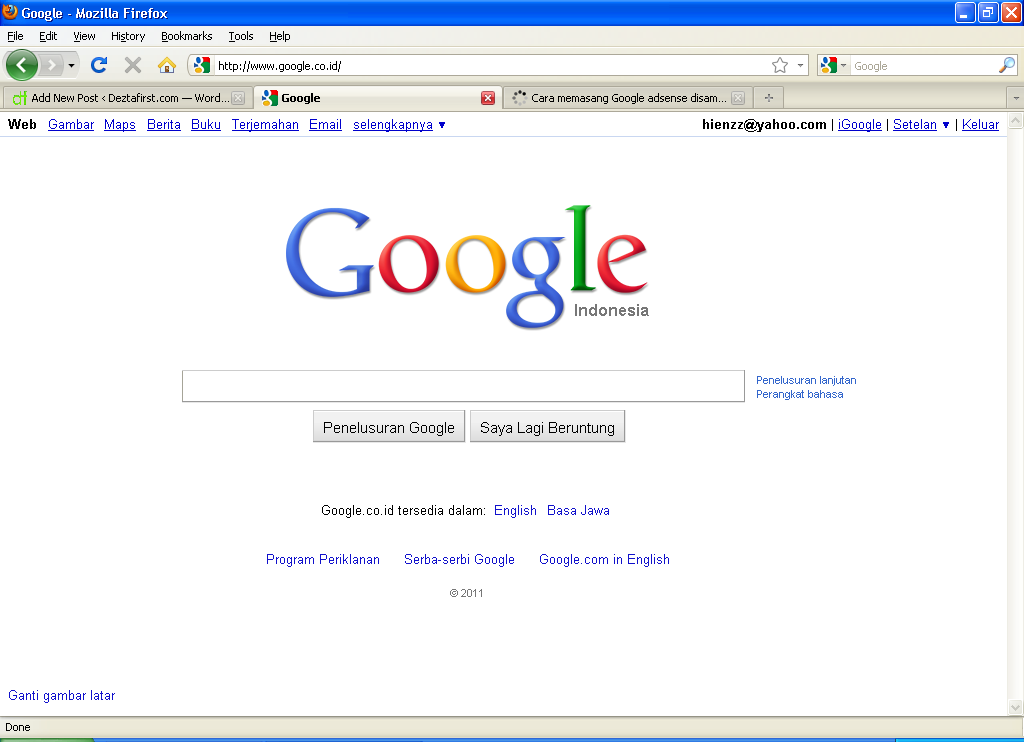
Task: Click the hienzz@yahoo.com account text
Action: click(x=764, y=124)
